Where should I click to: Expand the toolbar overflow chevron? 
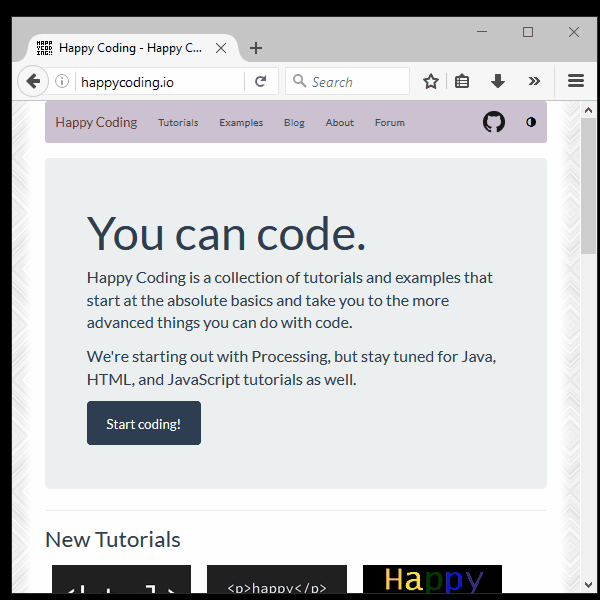534,82
